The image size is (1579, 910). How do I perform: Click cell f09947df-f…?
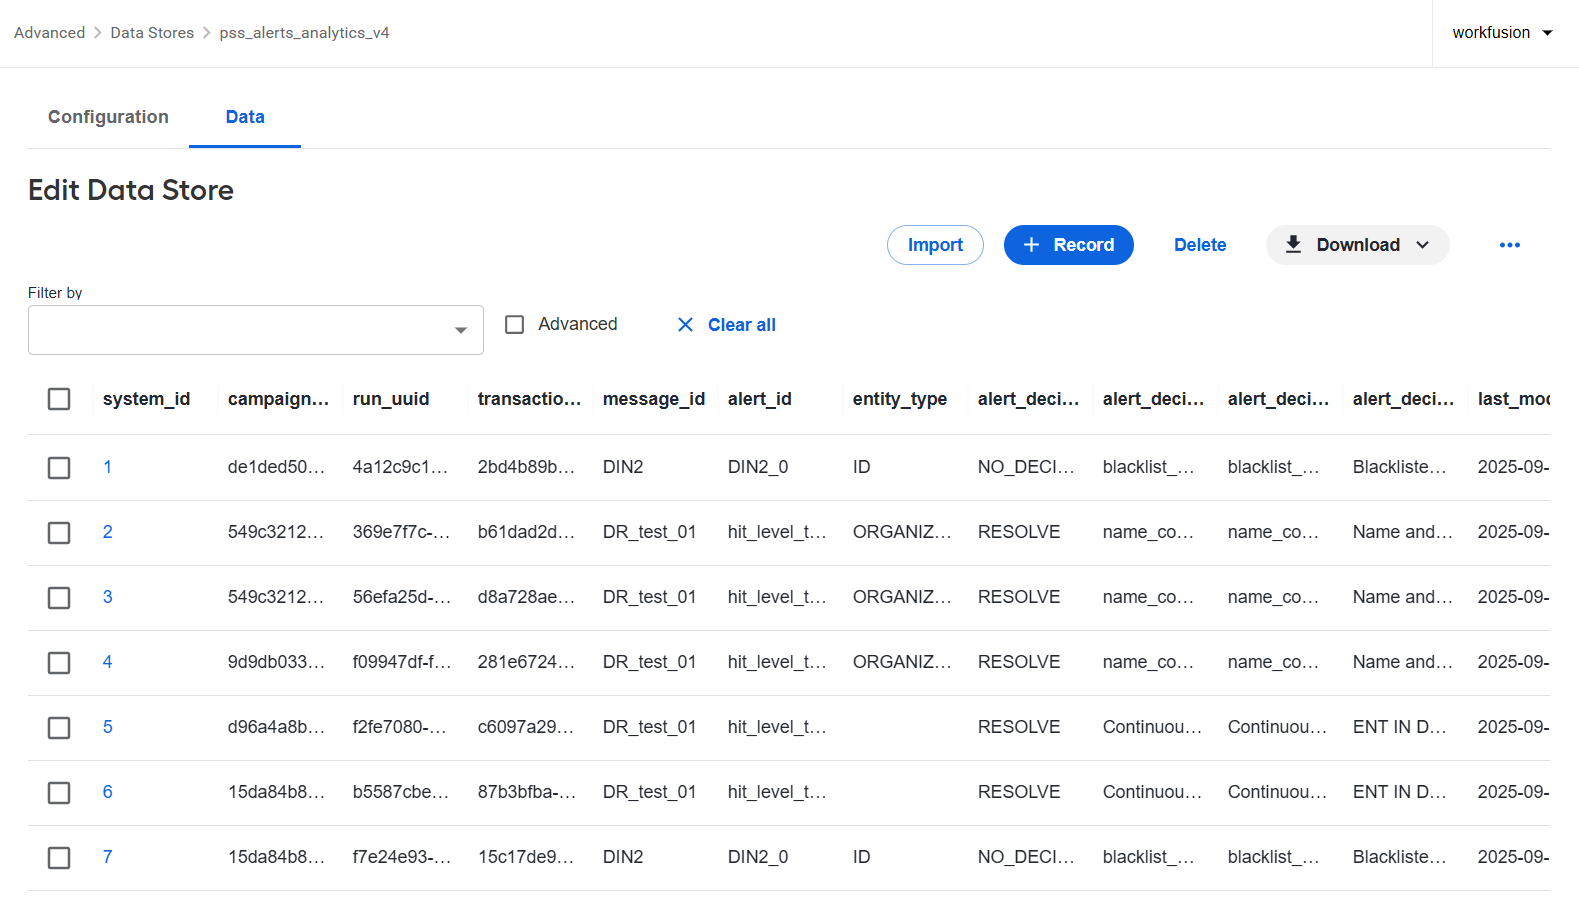pos(402,662)
